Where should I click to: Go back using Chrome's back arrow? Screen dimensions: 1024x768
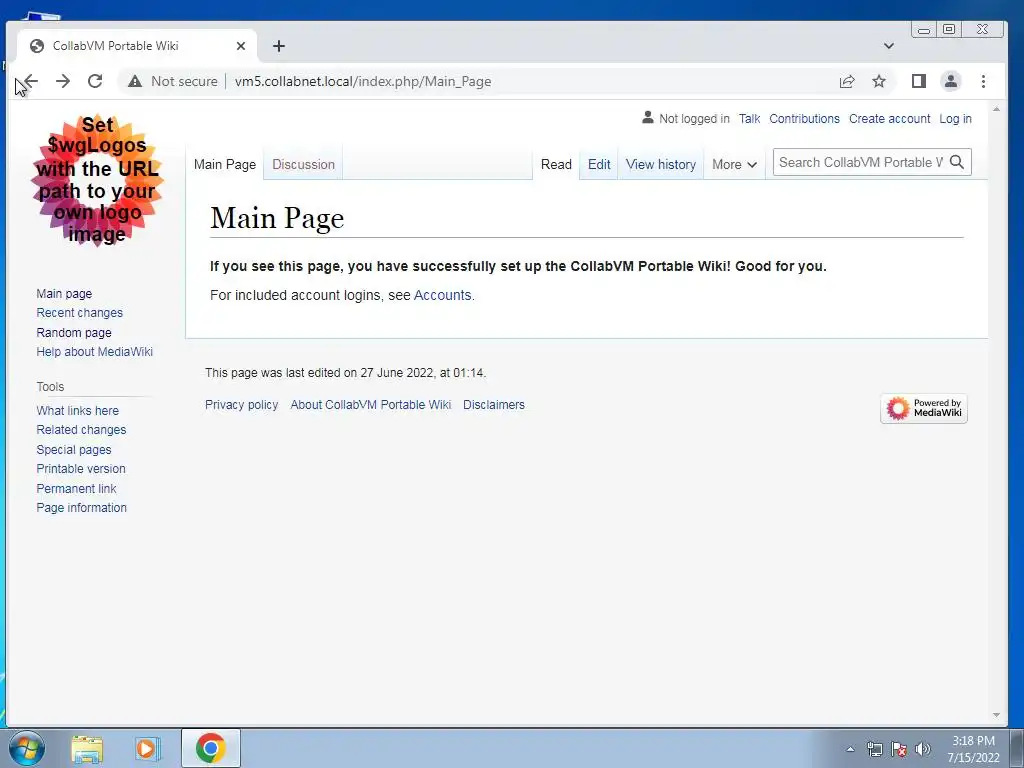[x=30, y=81]
